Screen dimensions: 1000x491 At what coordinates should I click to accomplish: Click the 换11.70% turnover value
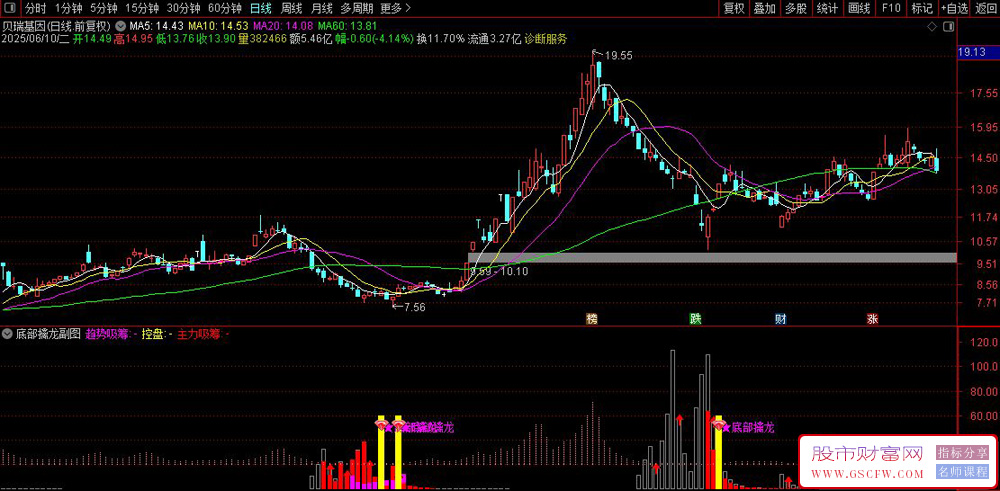point(440,39)
